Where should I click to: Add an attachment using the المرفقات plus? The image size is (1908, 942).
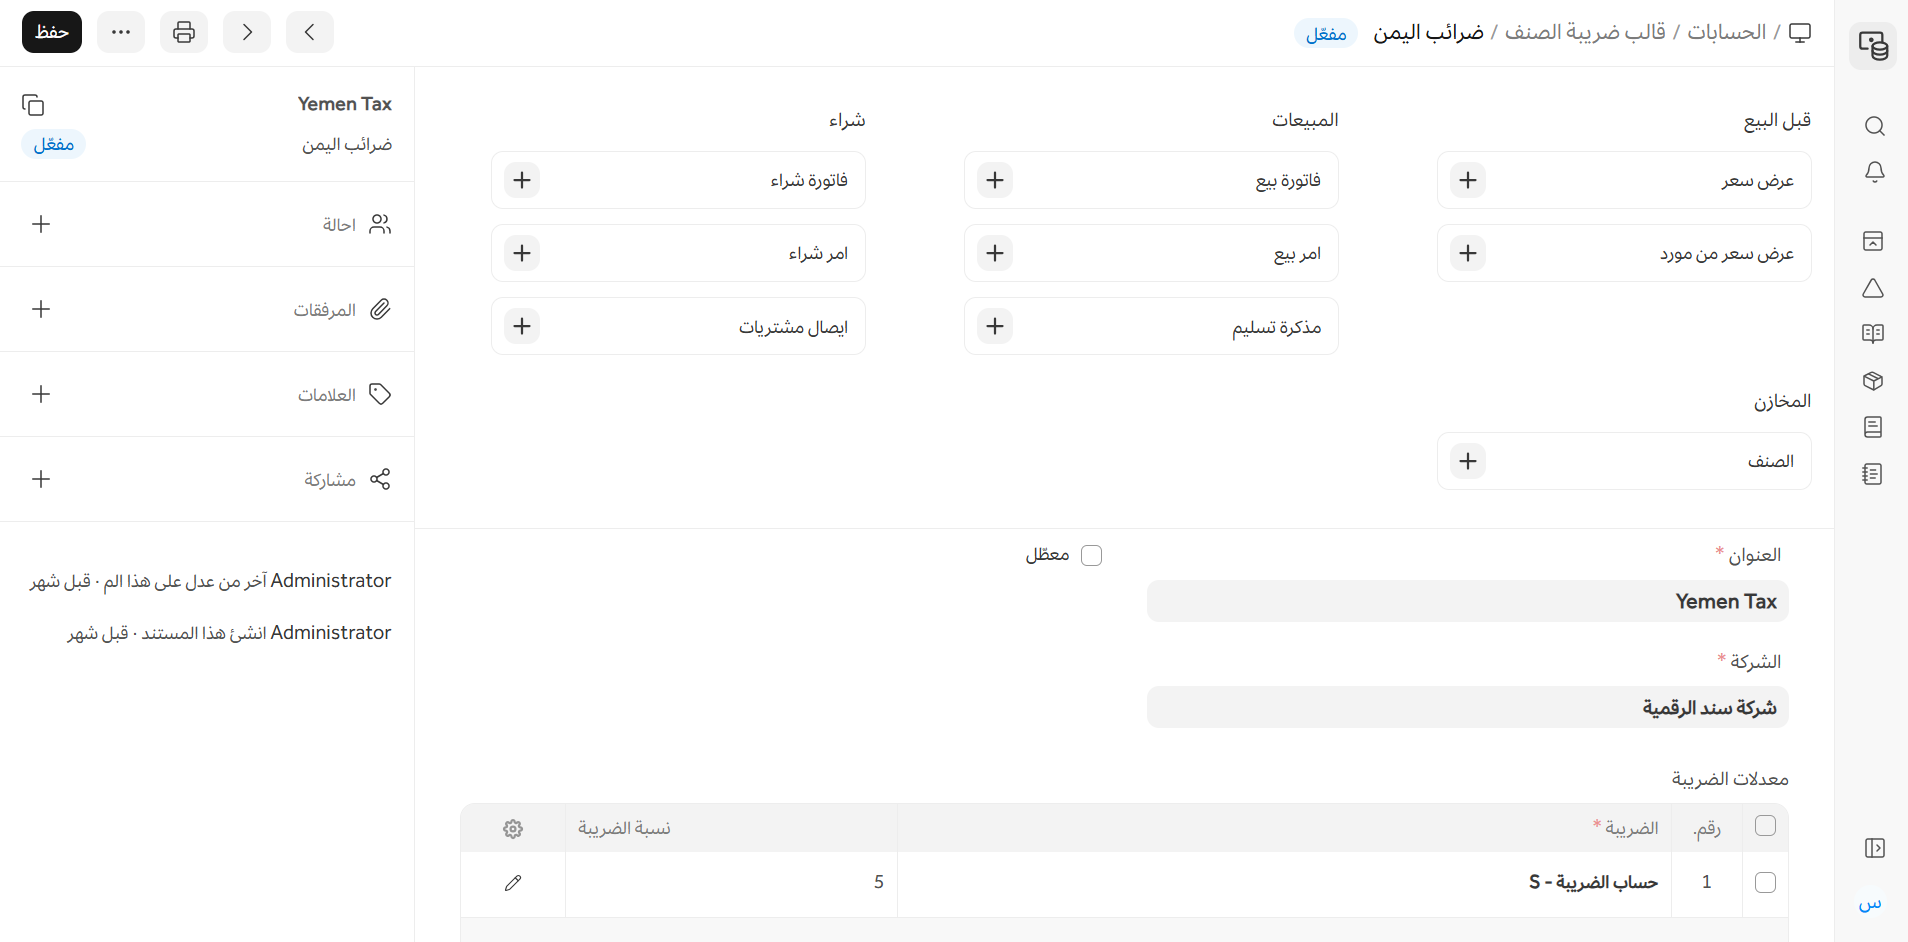pyautogui.click(x=41, y=309)
